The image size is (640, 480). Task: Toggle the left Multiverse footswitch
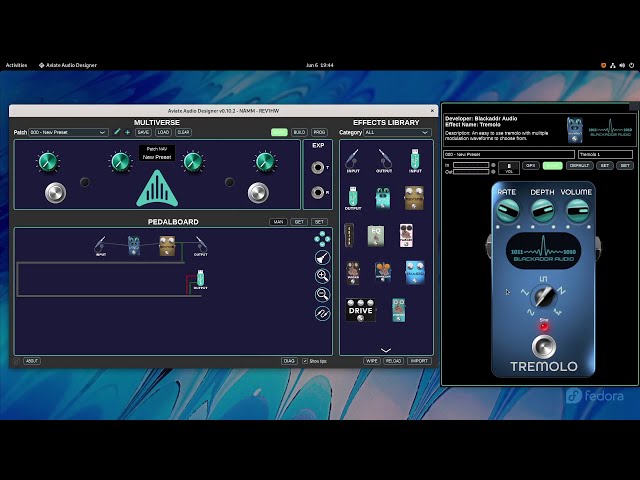coord(56,193)
